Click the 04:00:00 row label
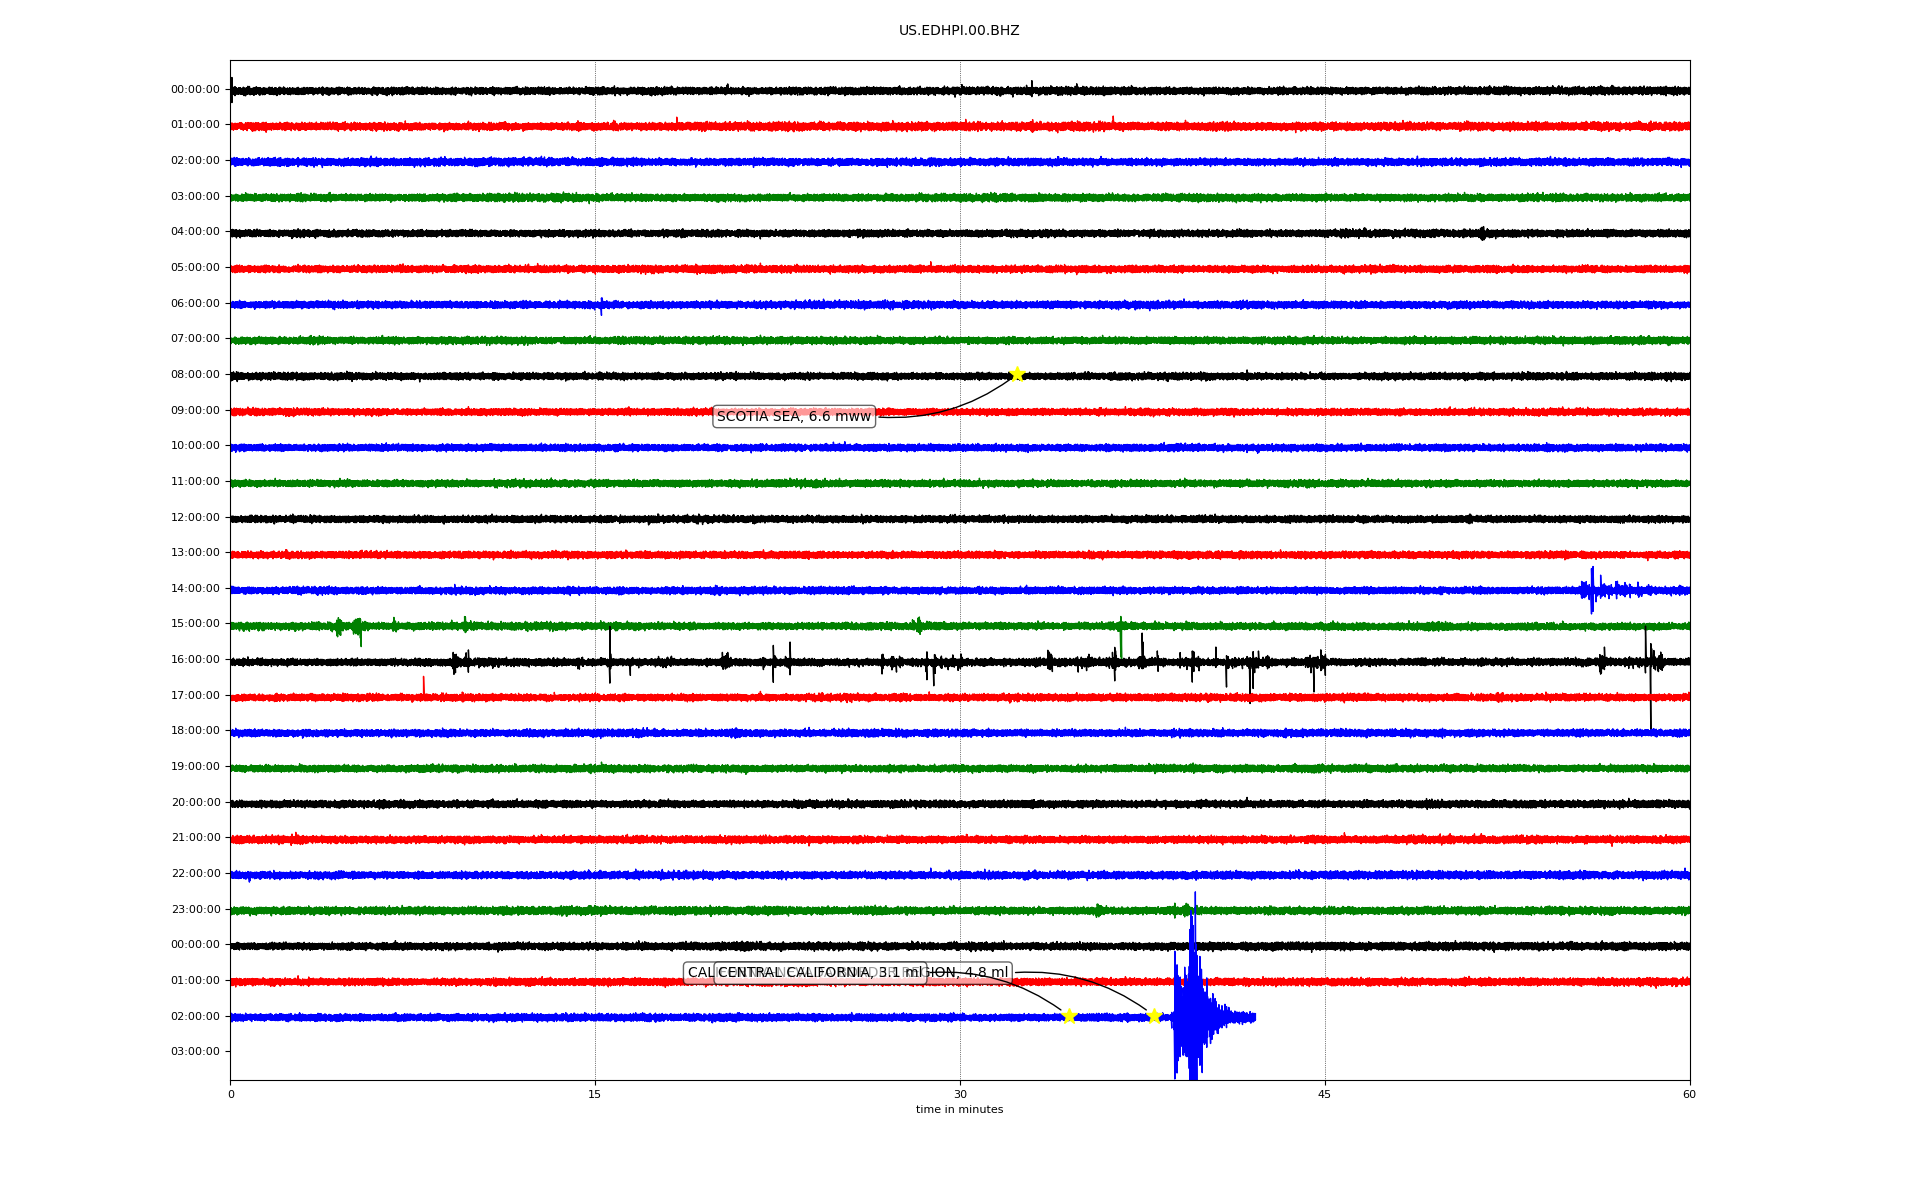This screenshot has height=1200, width=1920. coord(195,232)
